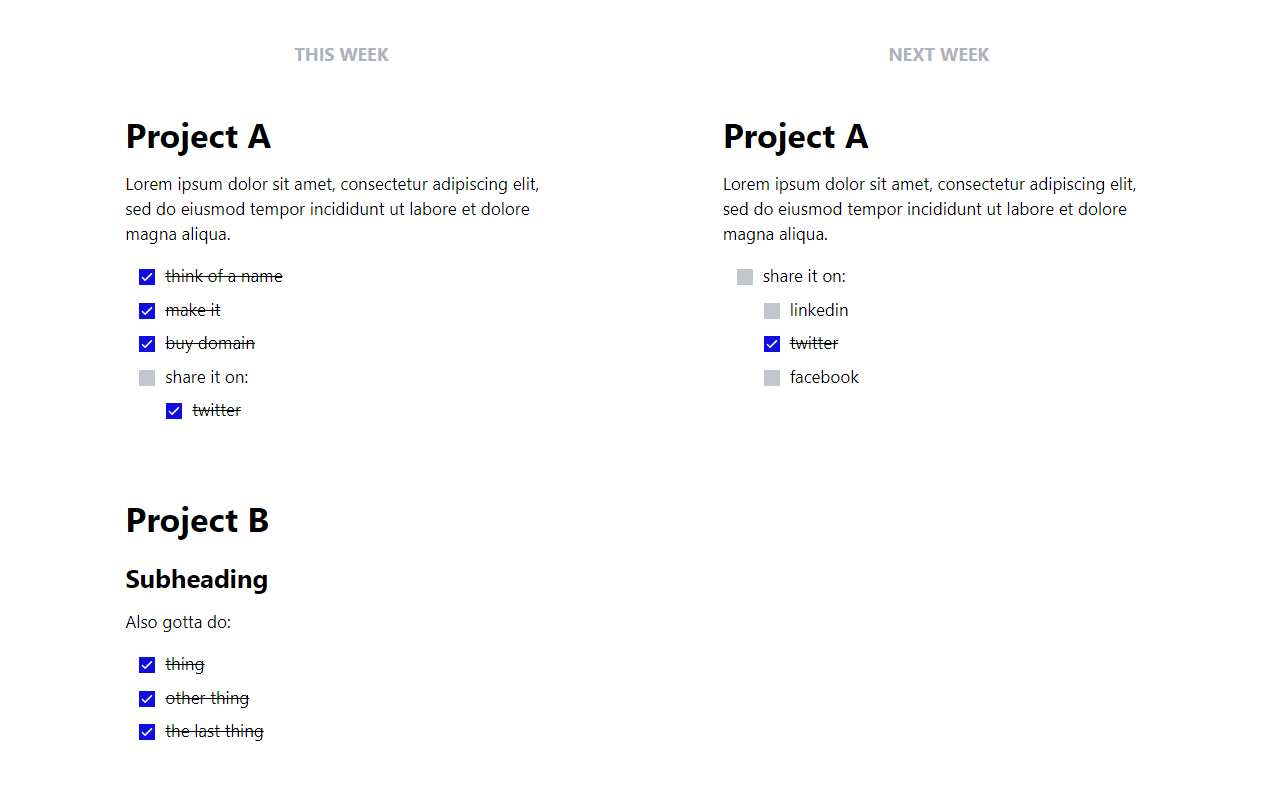The height and width of the screenshot is (800, 1280).
Task: Select the Project A heading under This Week
Action: point(198,136)
